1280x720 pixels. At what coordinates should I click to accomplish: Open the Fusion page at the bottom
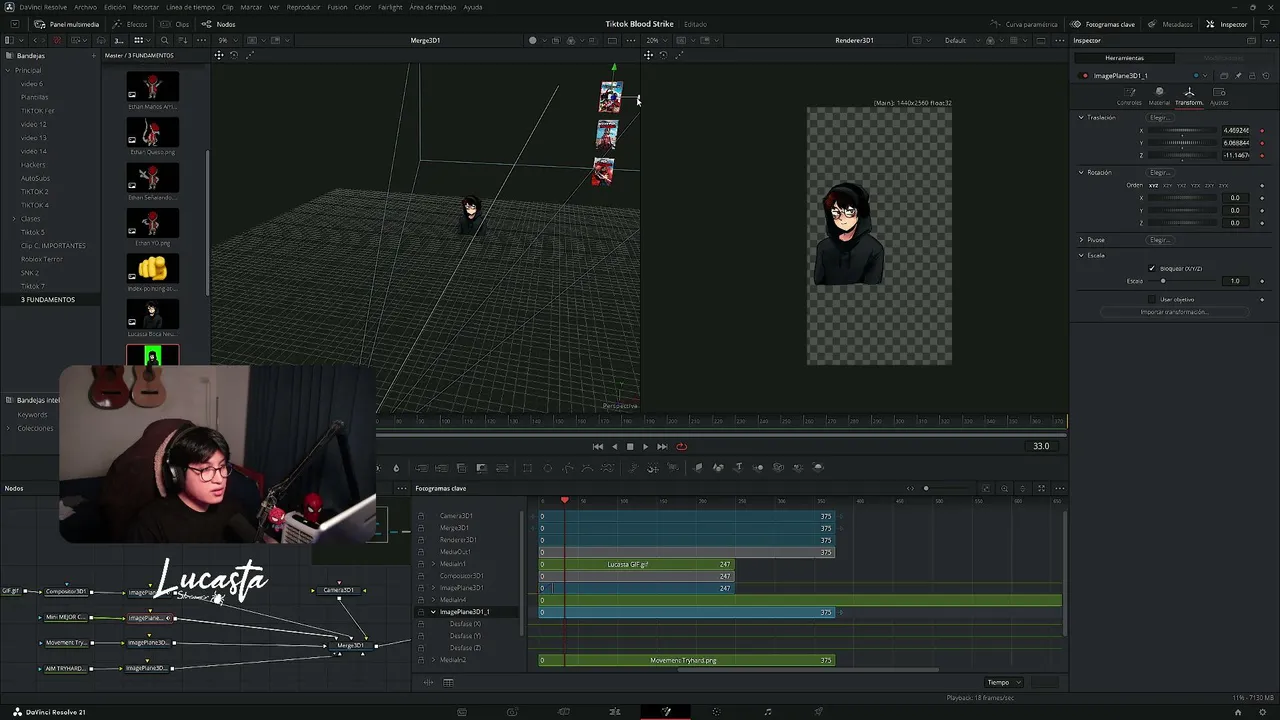coord(666,712)
